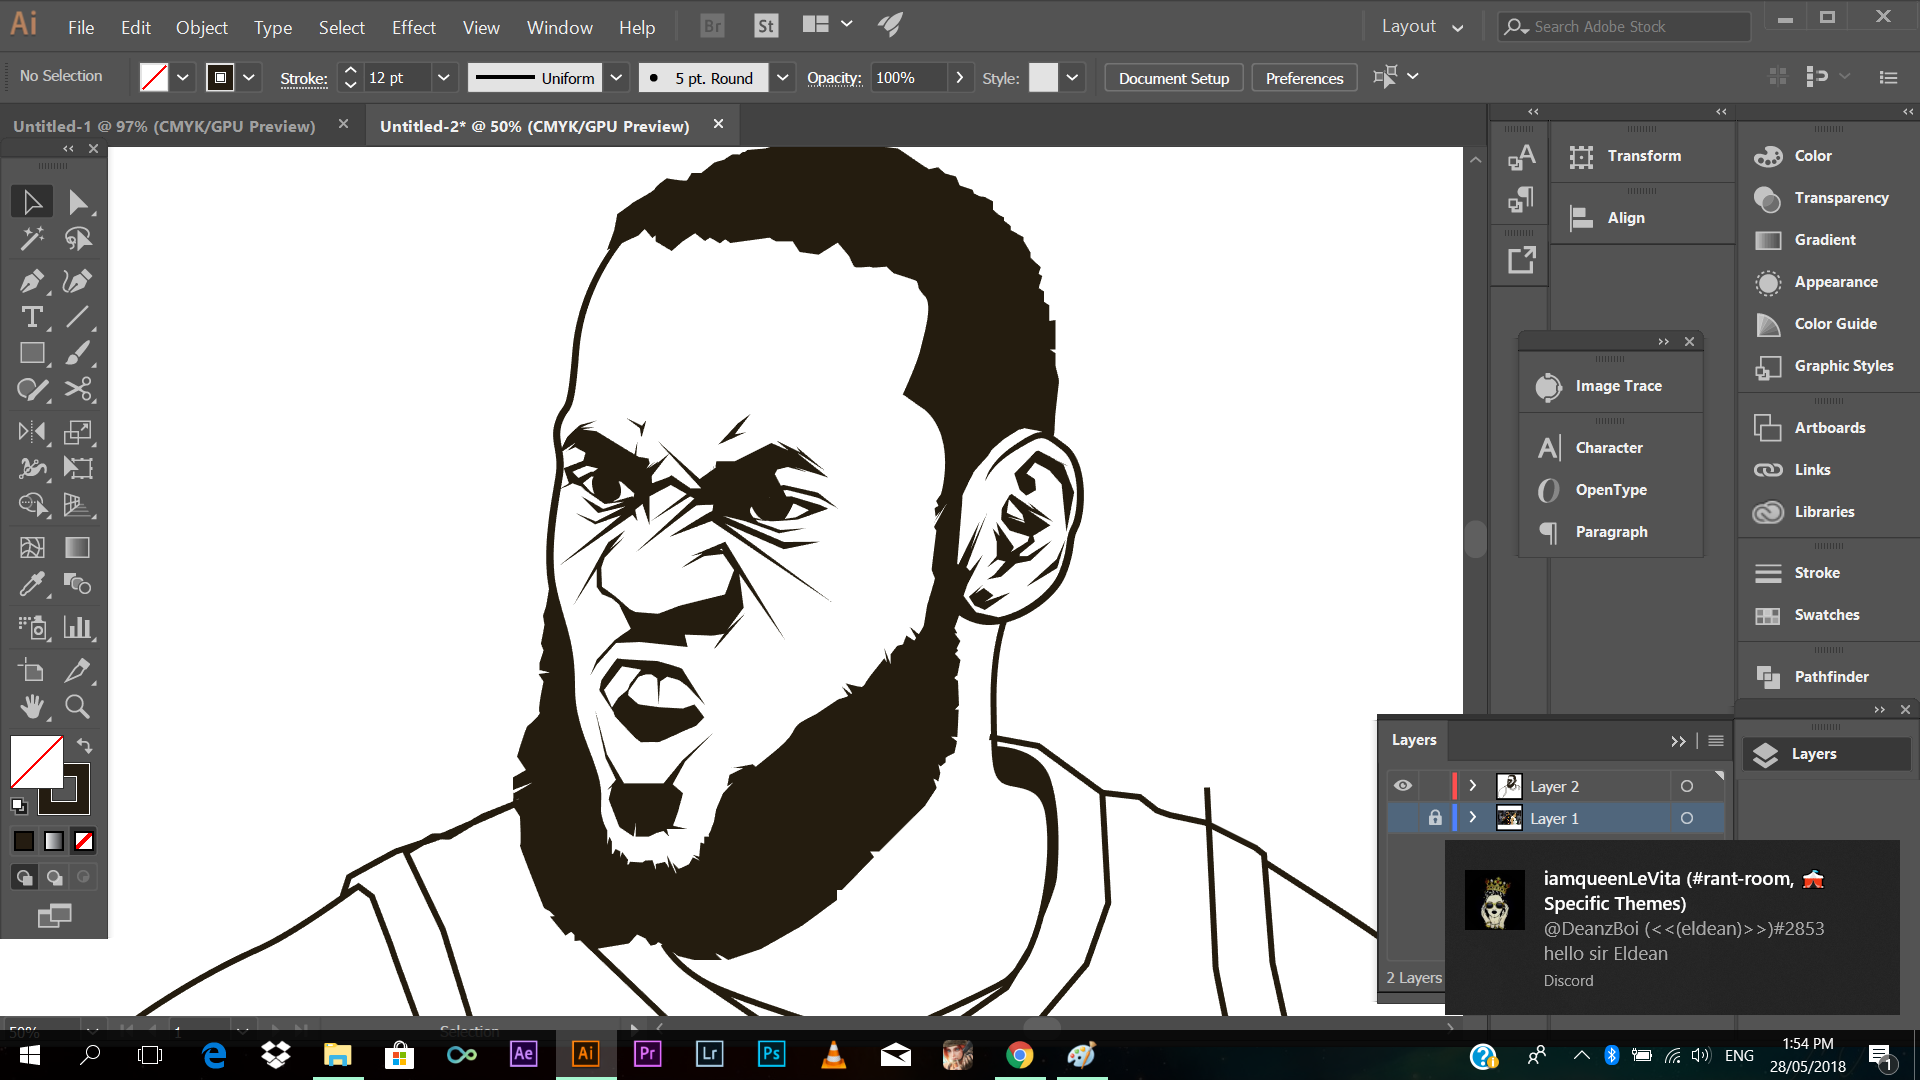Select the Lasso tool
The height and width of the screenshot is (1080, 1920).
point(78,239)
